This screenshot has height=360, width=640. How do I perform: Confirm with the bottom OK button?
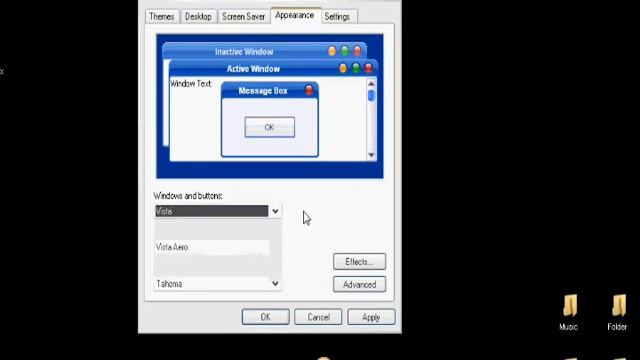(265, 317)
